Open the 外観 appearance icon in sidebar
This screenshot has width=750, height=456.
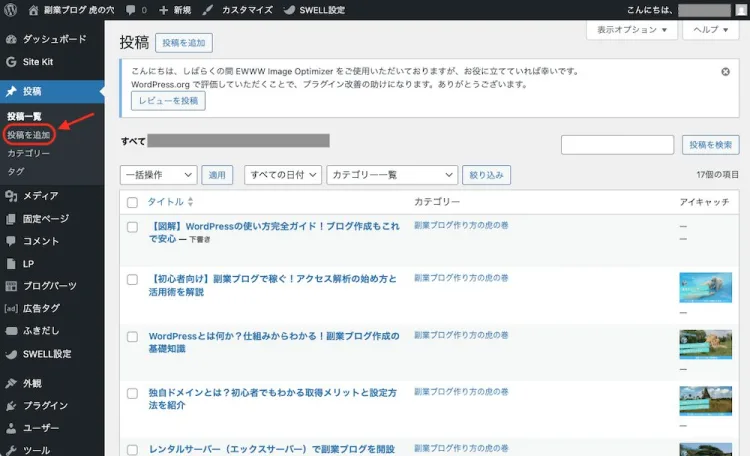click(11, 383)
